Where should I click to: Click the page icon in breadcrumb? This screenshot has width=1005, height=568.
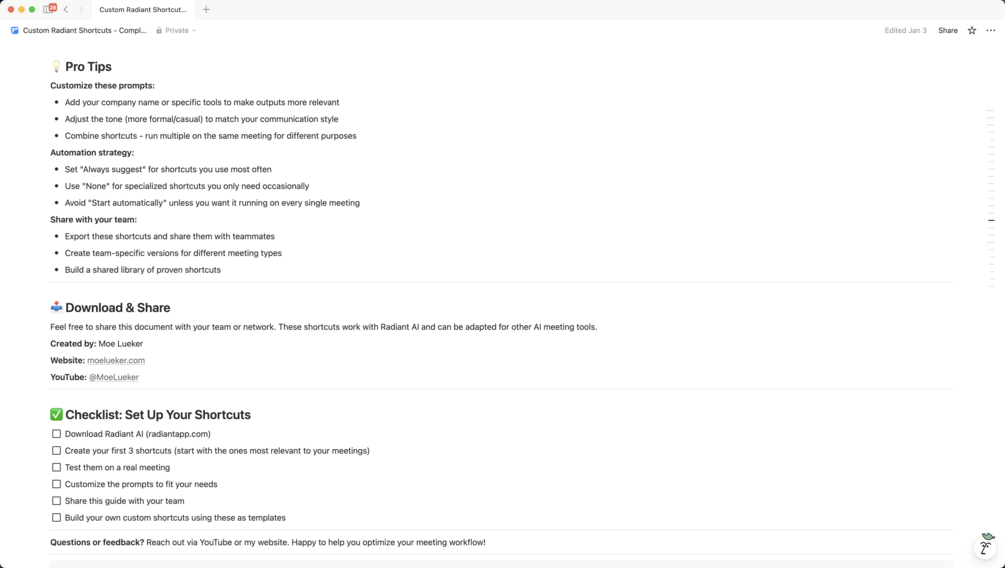point(15,30)
